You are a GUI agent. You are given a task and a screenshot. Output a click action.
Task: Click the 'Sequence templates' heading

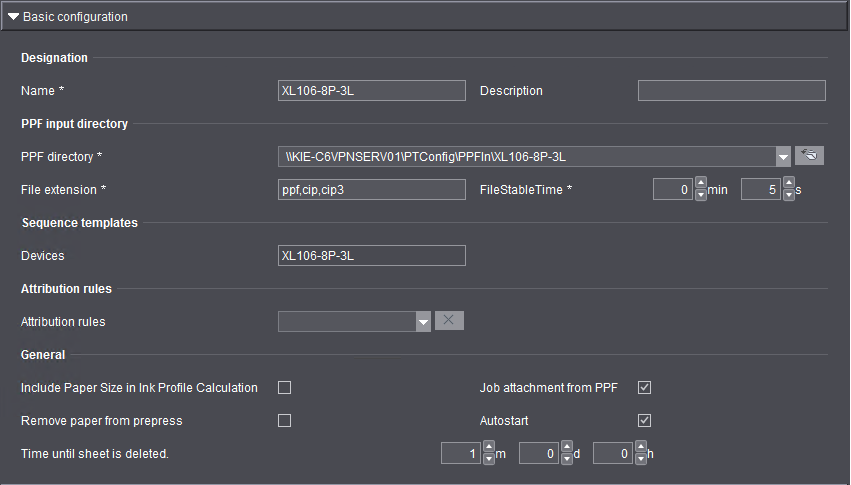coord(79,222)
